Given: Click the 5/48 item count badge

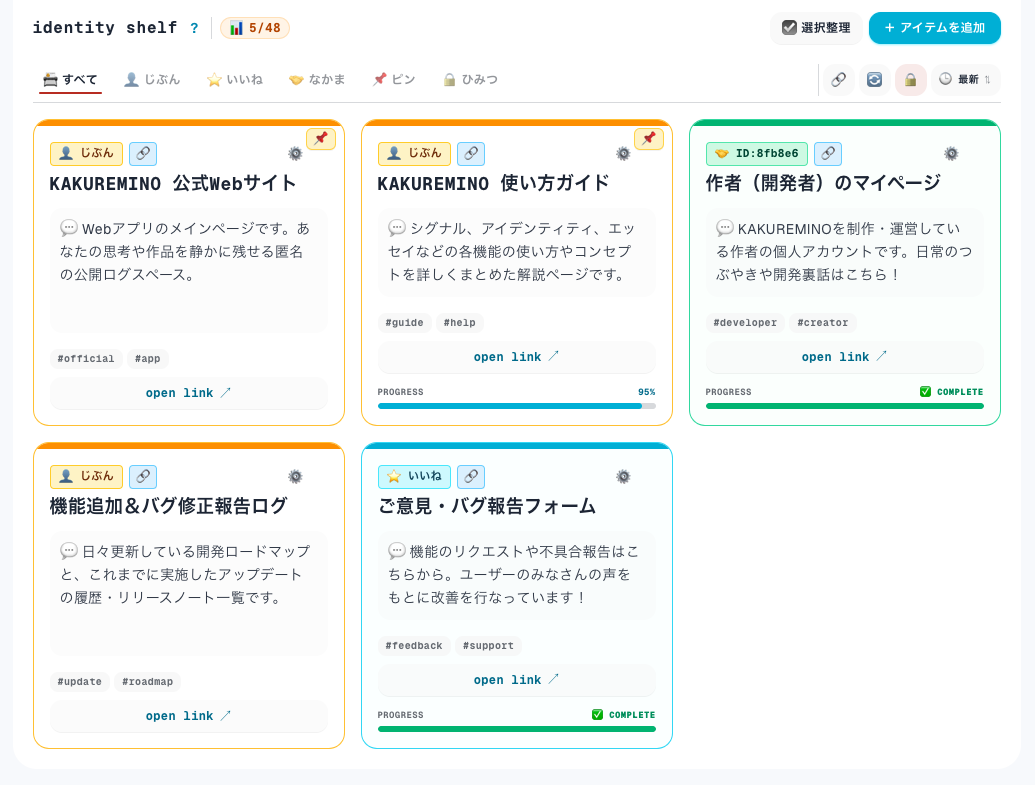Looking at the screenshot, I should coord(255,28).
